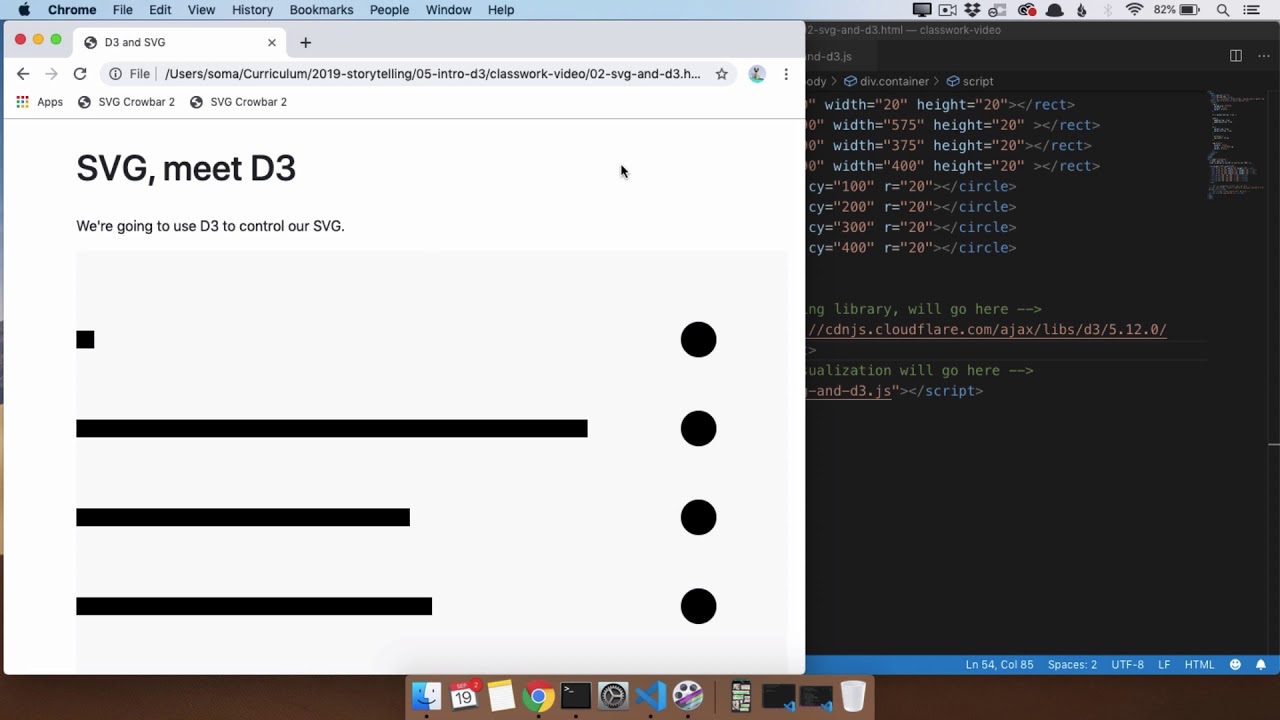Split the VS Code editor
Image resolution: width=1280 pixels, height=720 pixels.
(x=1236, y=56)
